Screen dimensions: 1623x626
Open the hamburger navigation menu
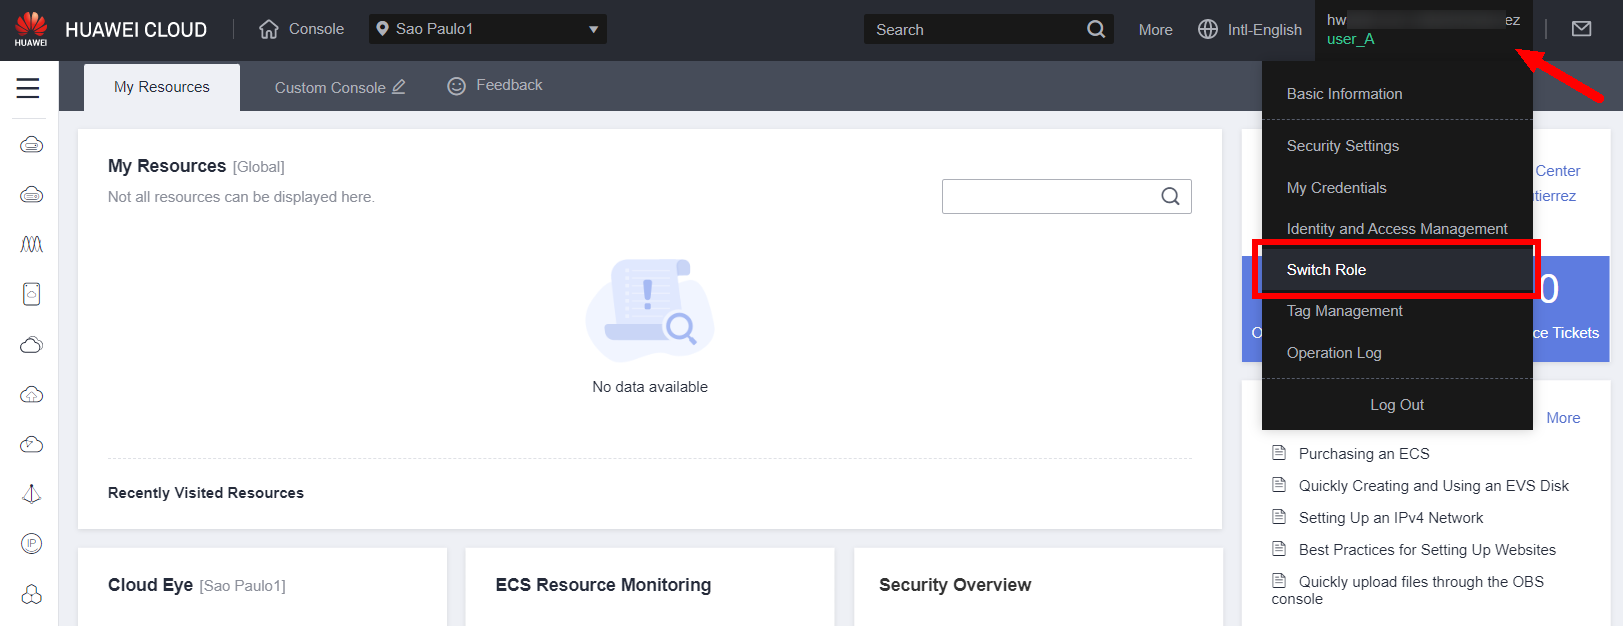(x=28, y=88)
